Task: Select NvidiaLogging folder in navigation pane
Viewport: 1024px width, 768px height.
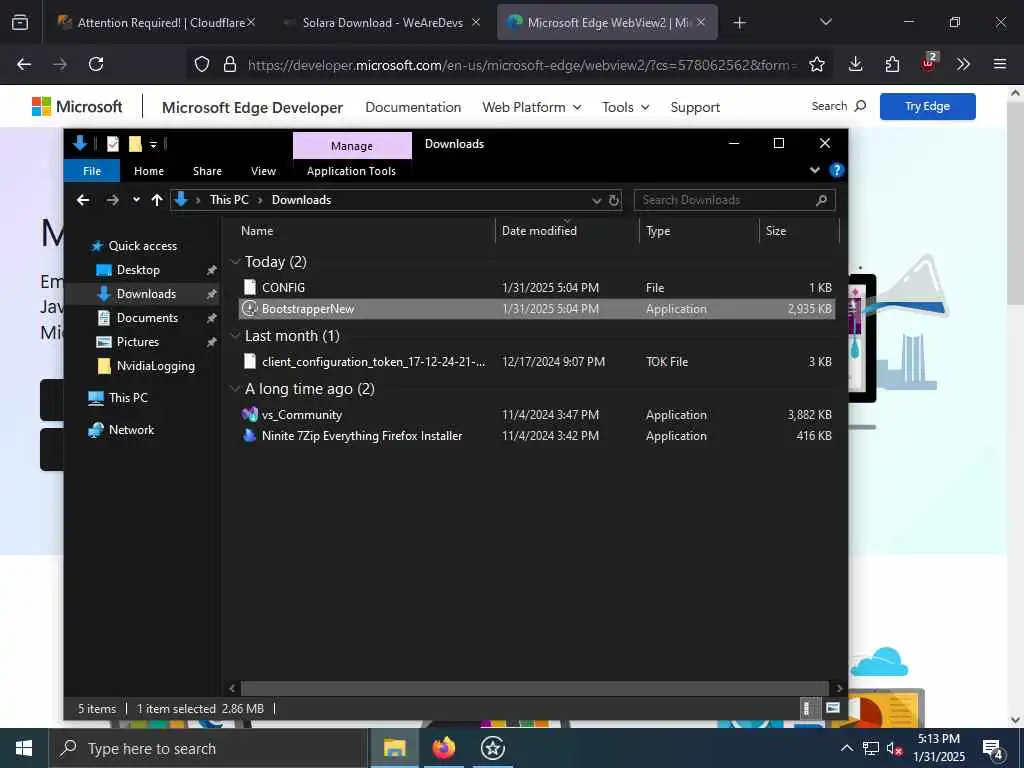Action: click(155, 366)
